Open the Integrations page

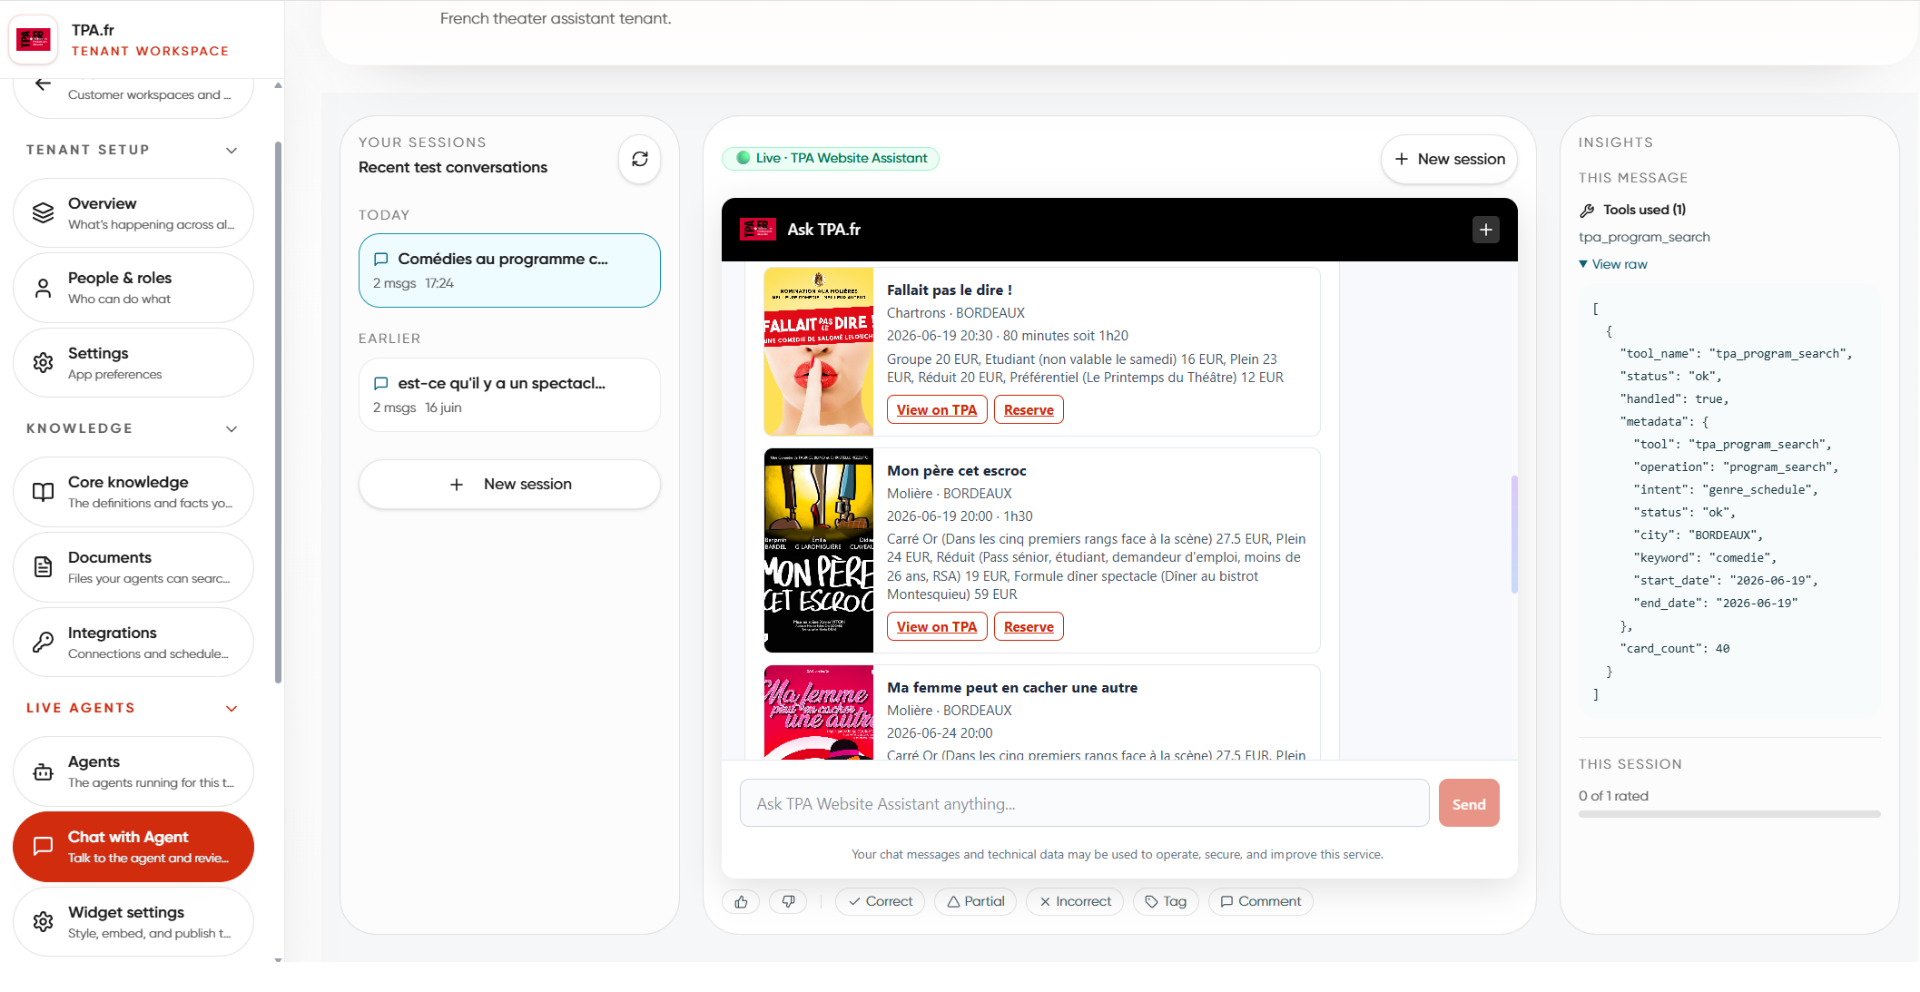click(133, 642)
